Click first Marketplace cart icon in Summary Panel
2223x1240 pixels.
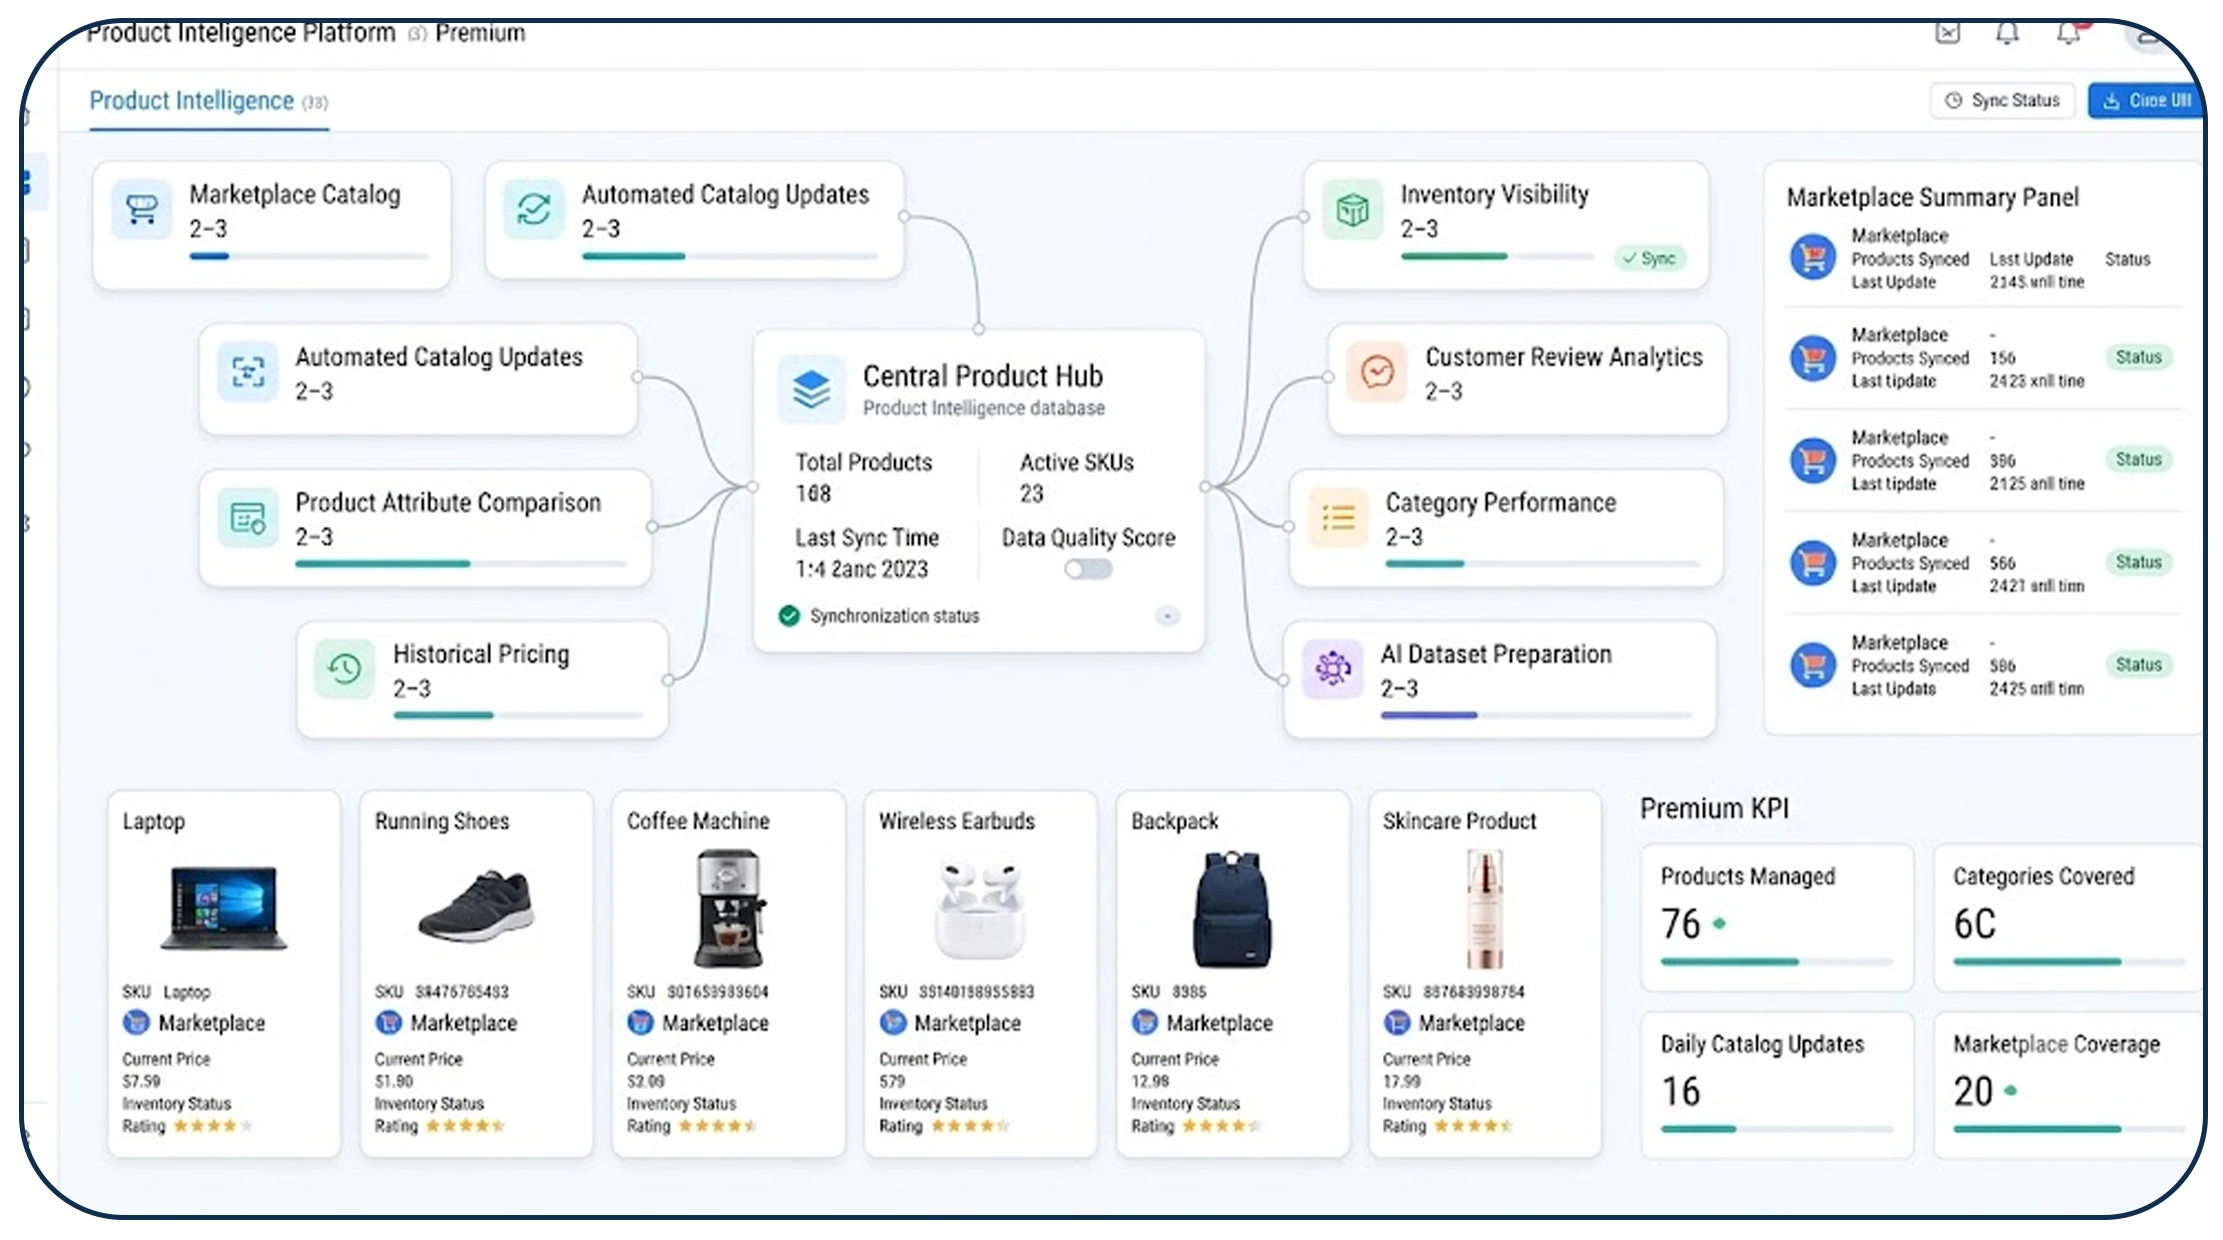point(1812,258)
